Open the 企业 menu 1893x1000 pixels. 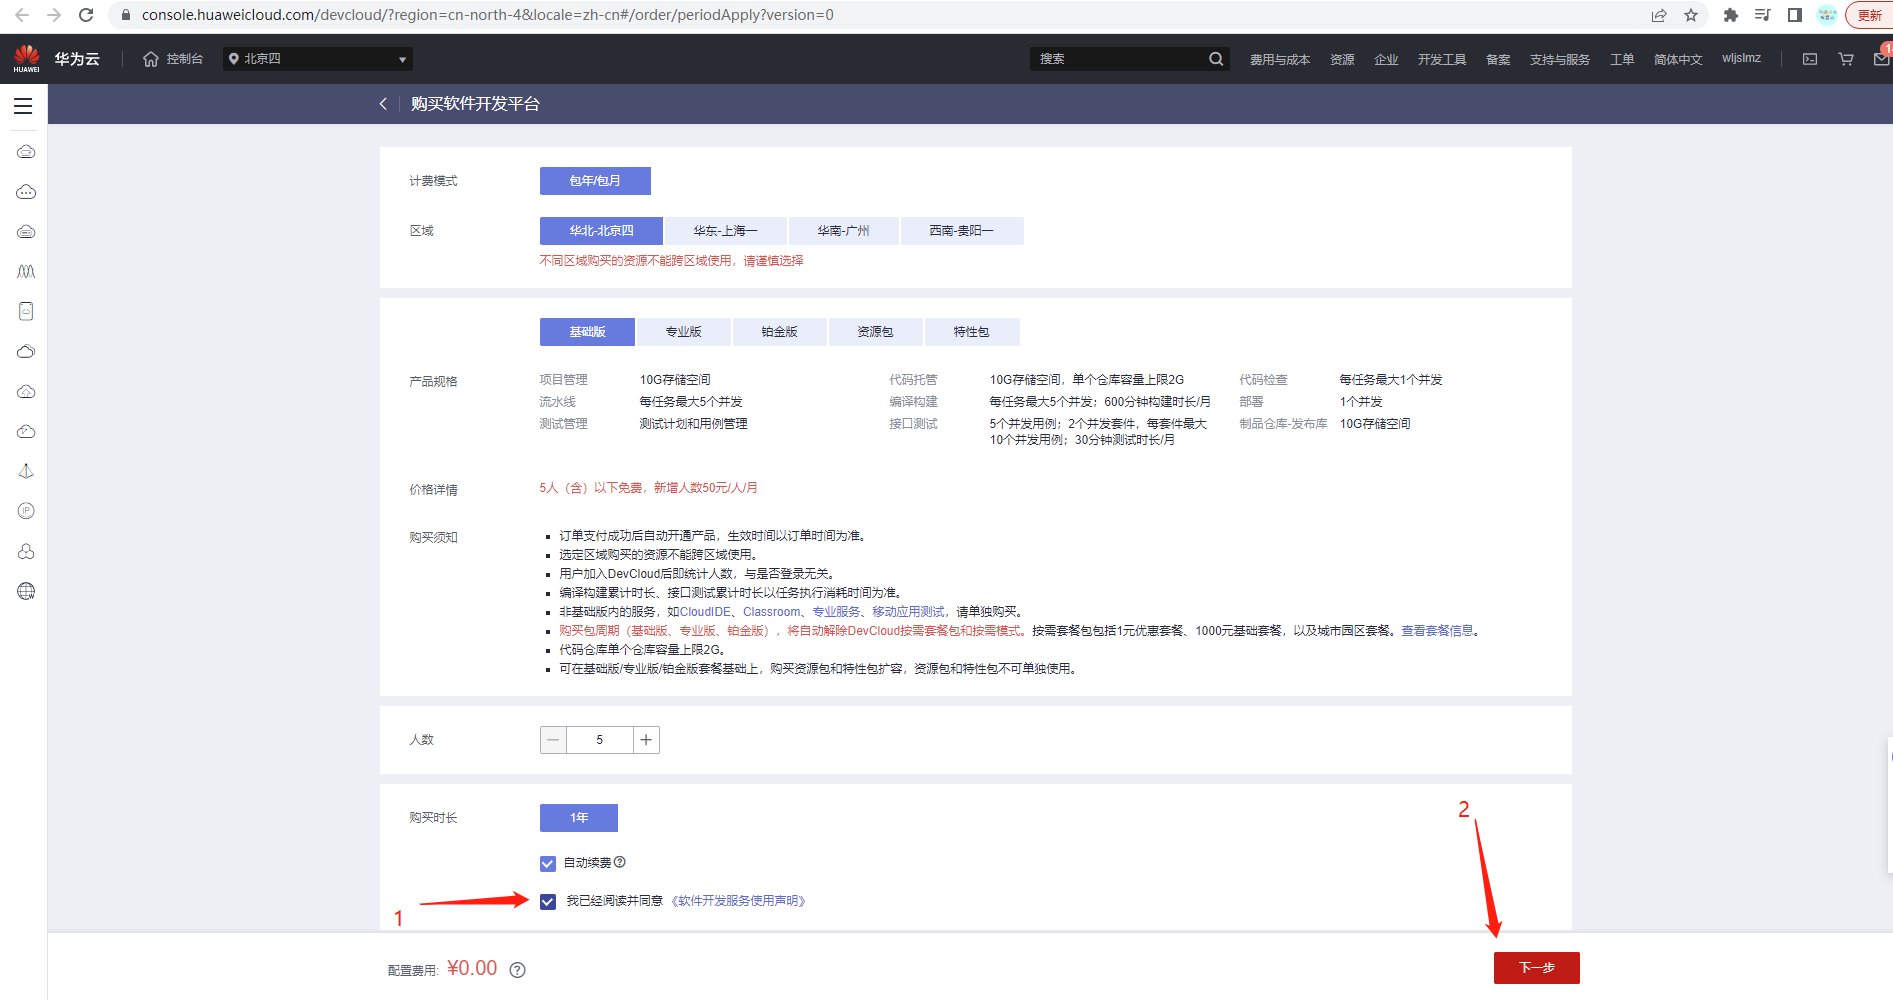[1386, 59]
